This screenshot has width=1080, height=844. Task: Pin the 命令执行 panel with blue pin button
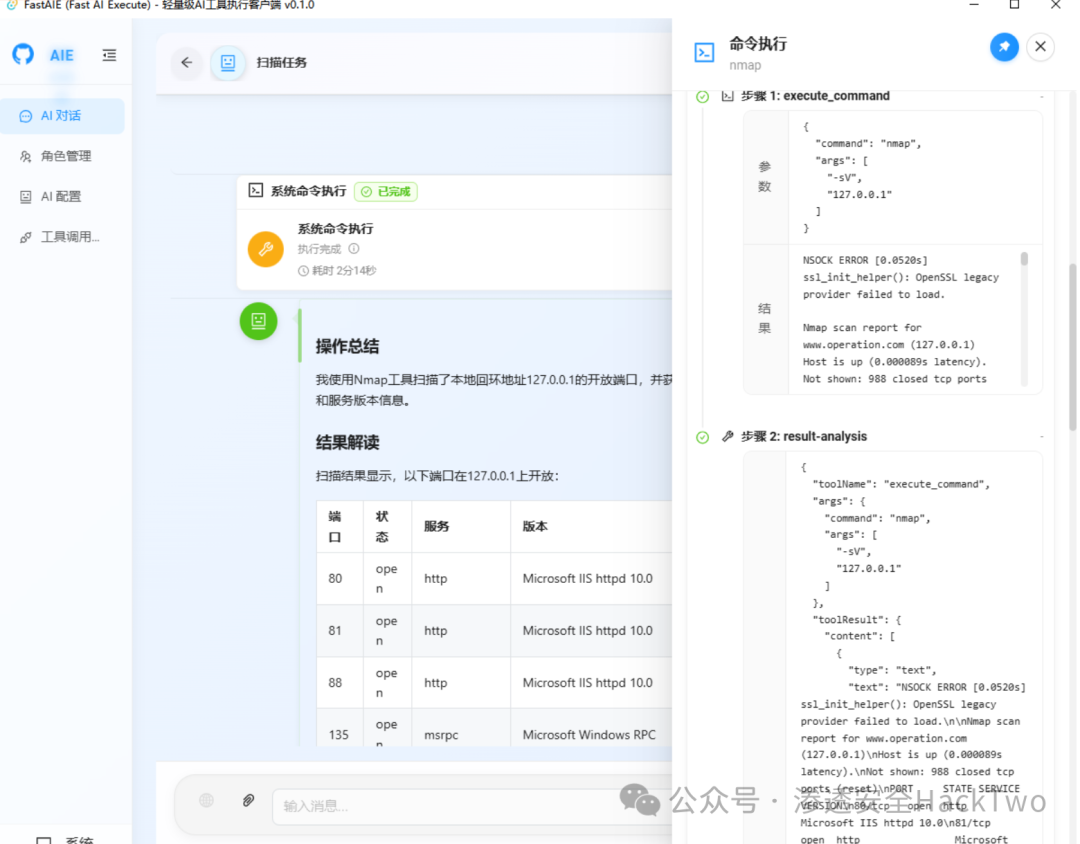(1004, 47)
